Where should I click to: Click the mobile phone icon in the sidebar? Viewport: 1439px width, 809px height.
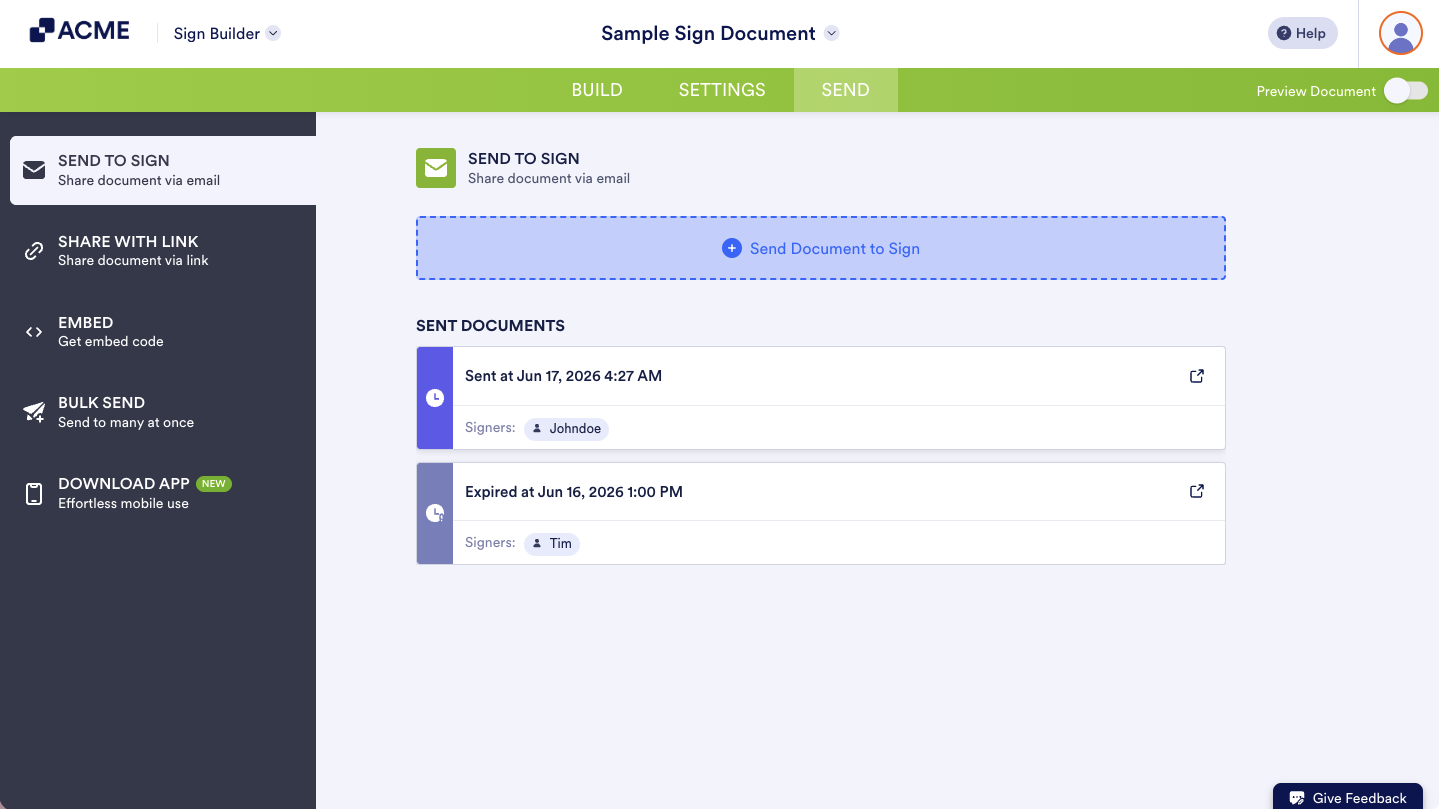34,494
